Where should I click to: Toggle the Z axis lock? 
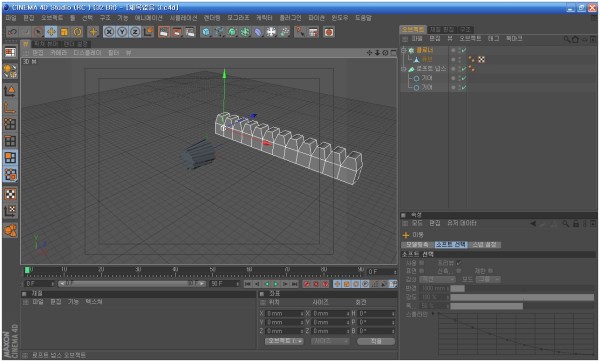tap(135, 32)
